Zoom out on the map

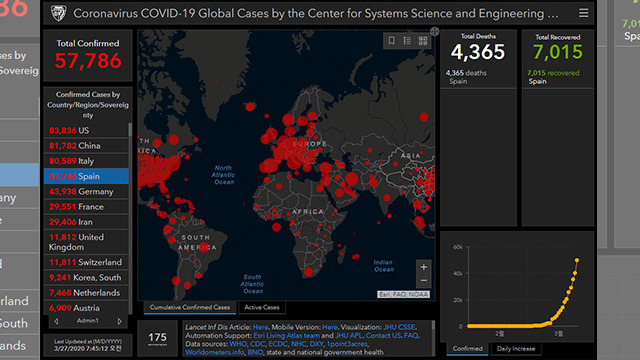(424, 281)
